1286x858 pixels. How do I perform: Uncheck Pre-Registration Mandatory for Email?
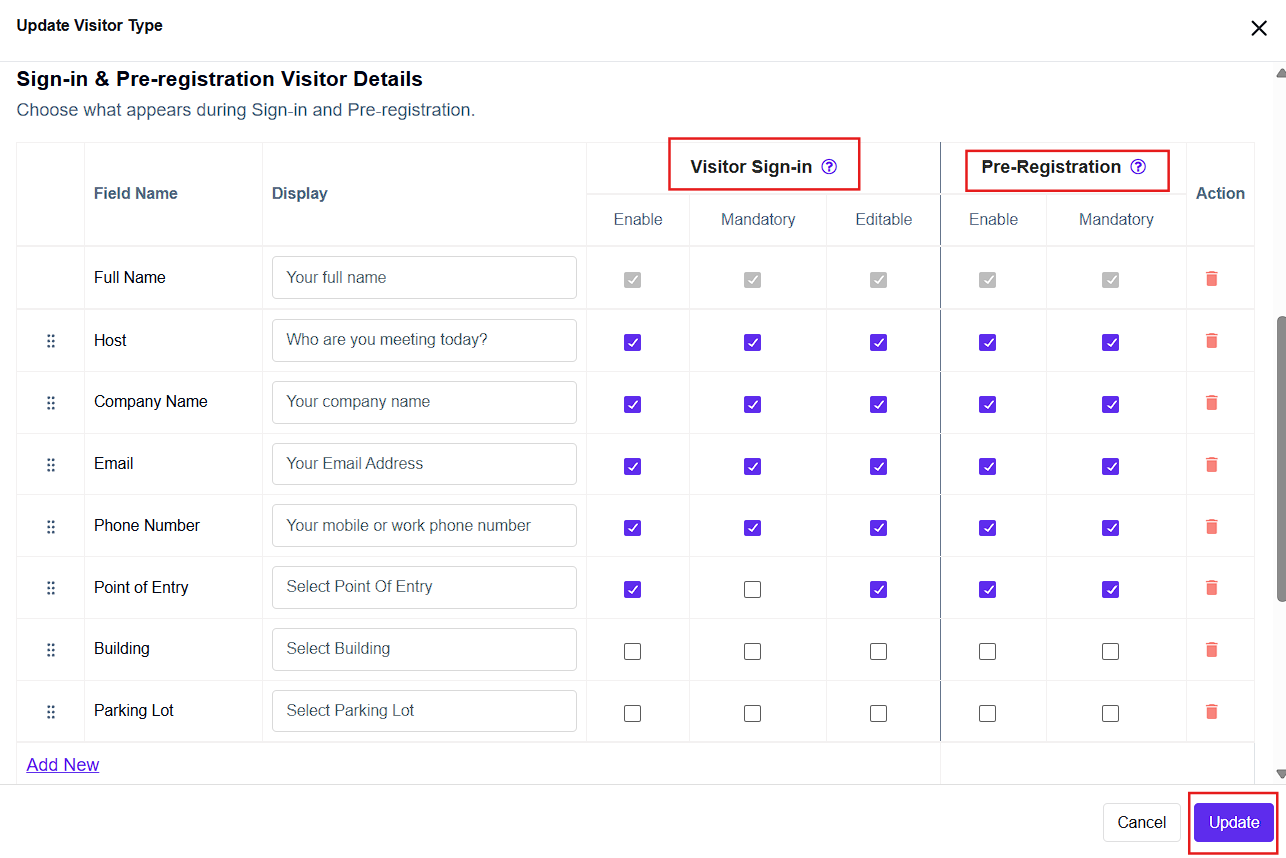pyautogui.click(x=1110, y=466)
